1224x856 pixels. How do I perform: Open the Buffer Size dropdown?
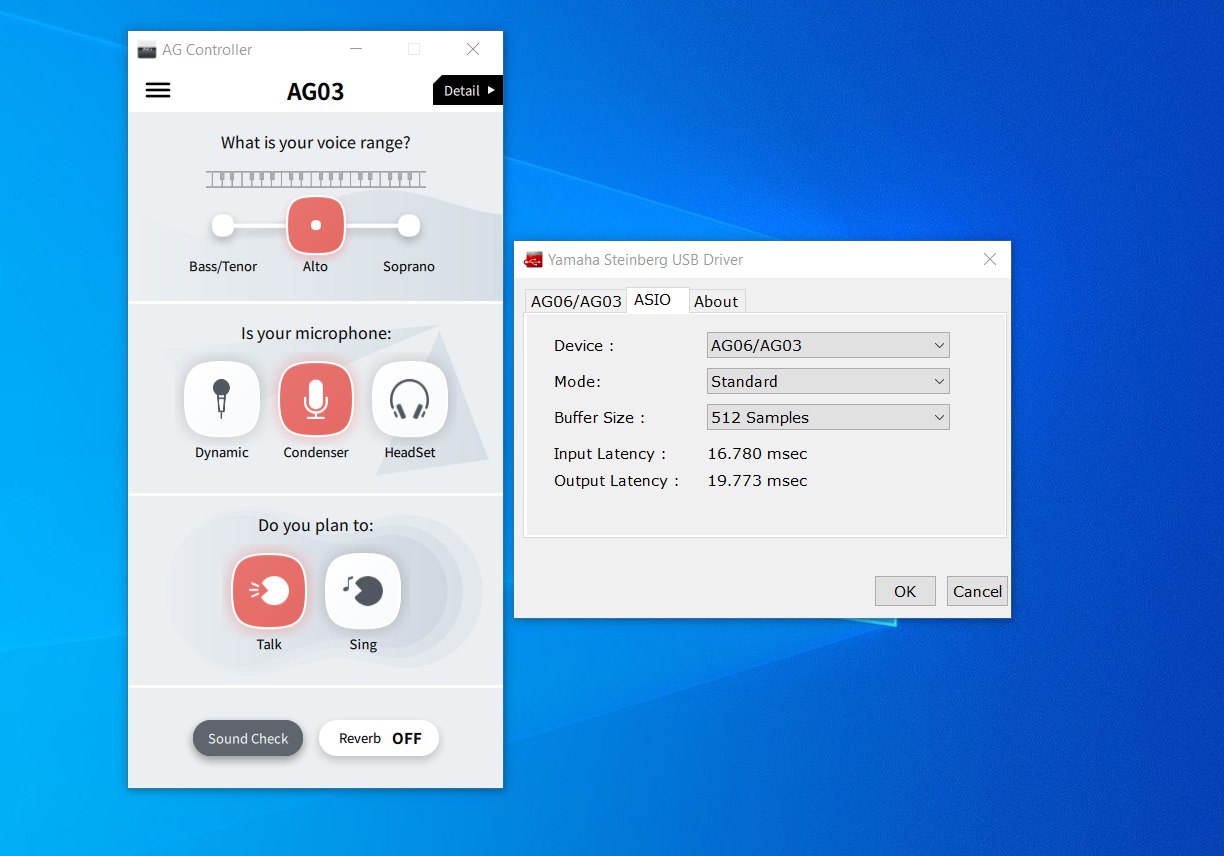point(828,417)
